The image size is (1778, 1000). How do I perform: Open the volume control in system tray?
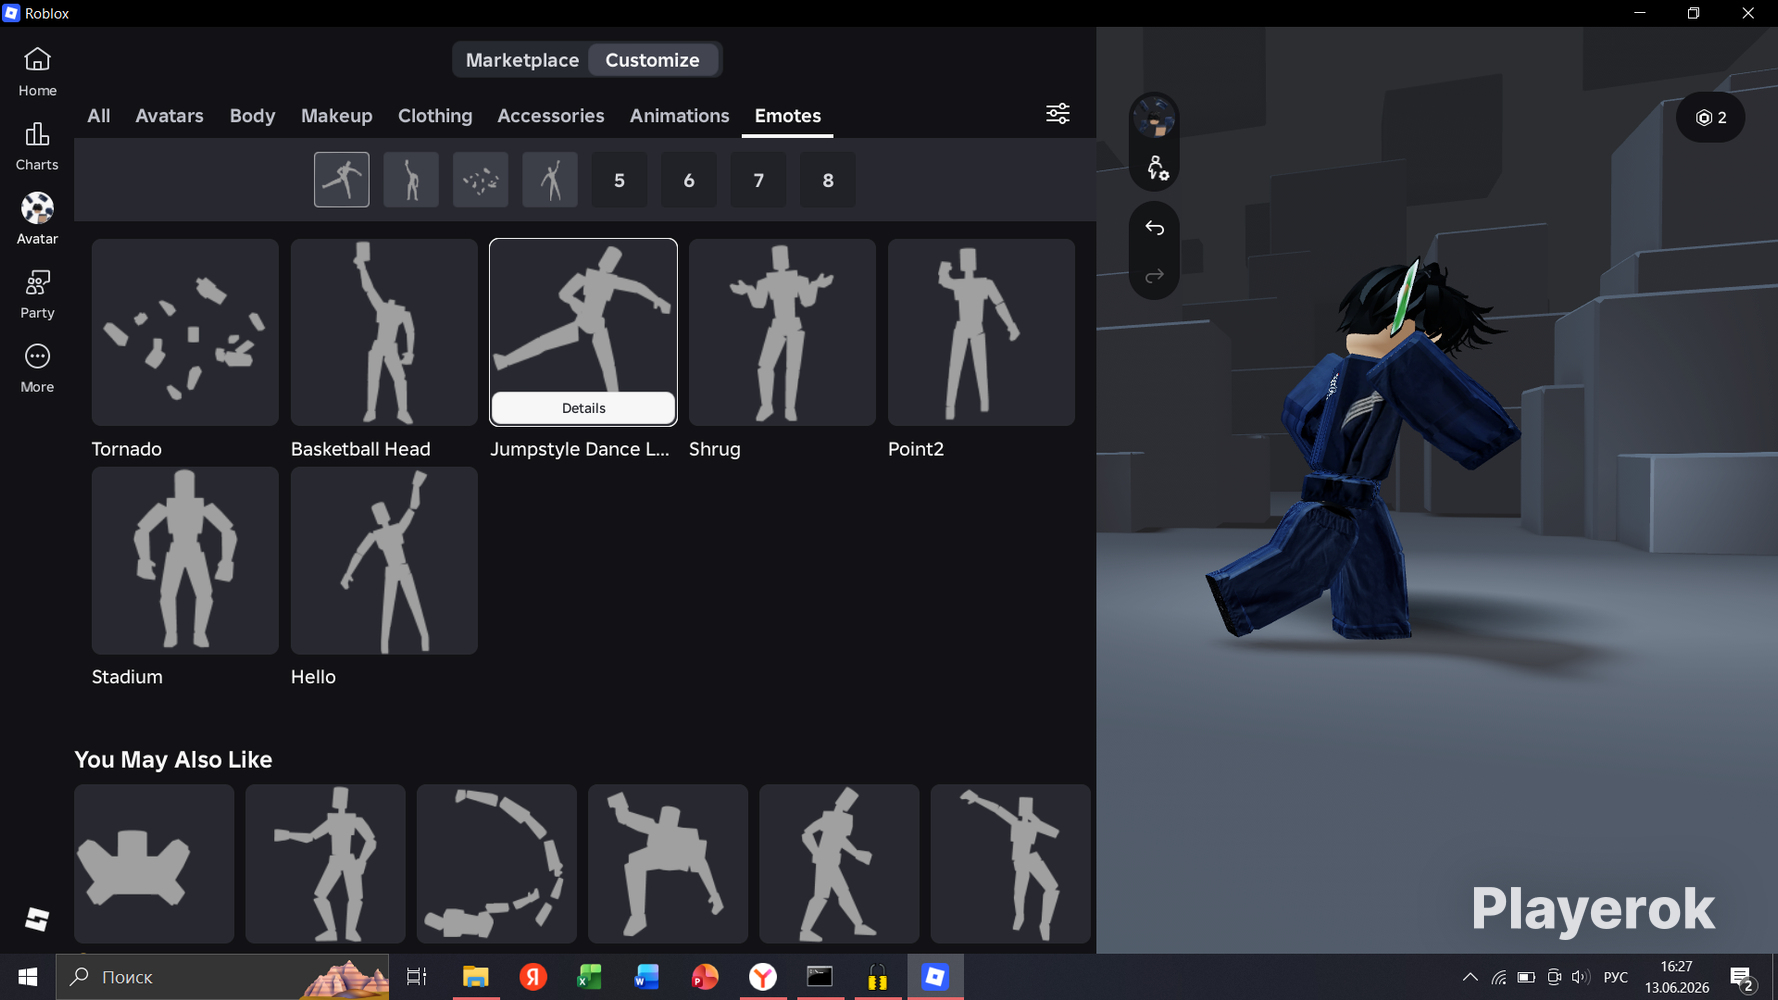pyautogui.click(x=1580, y=977)
